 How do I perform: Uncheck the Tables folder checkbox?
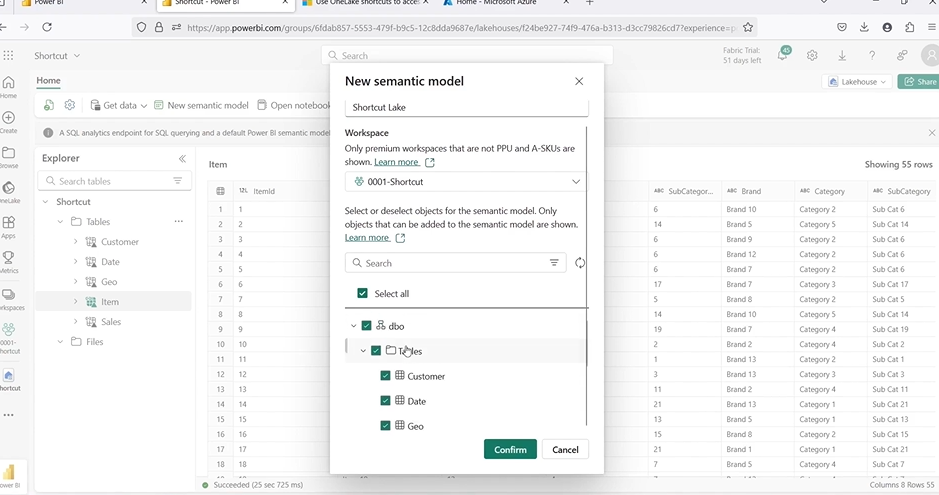point(375,351)
